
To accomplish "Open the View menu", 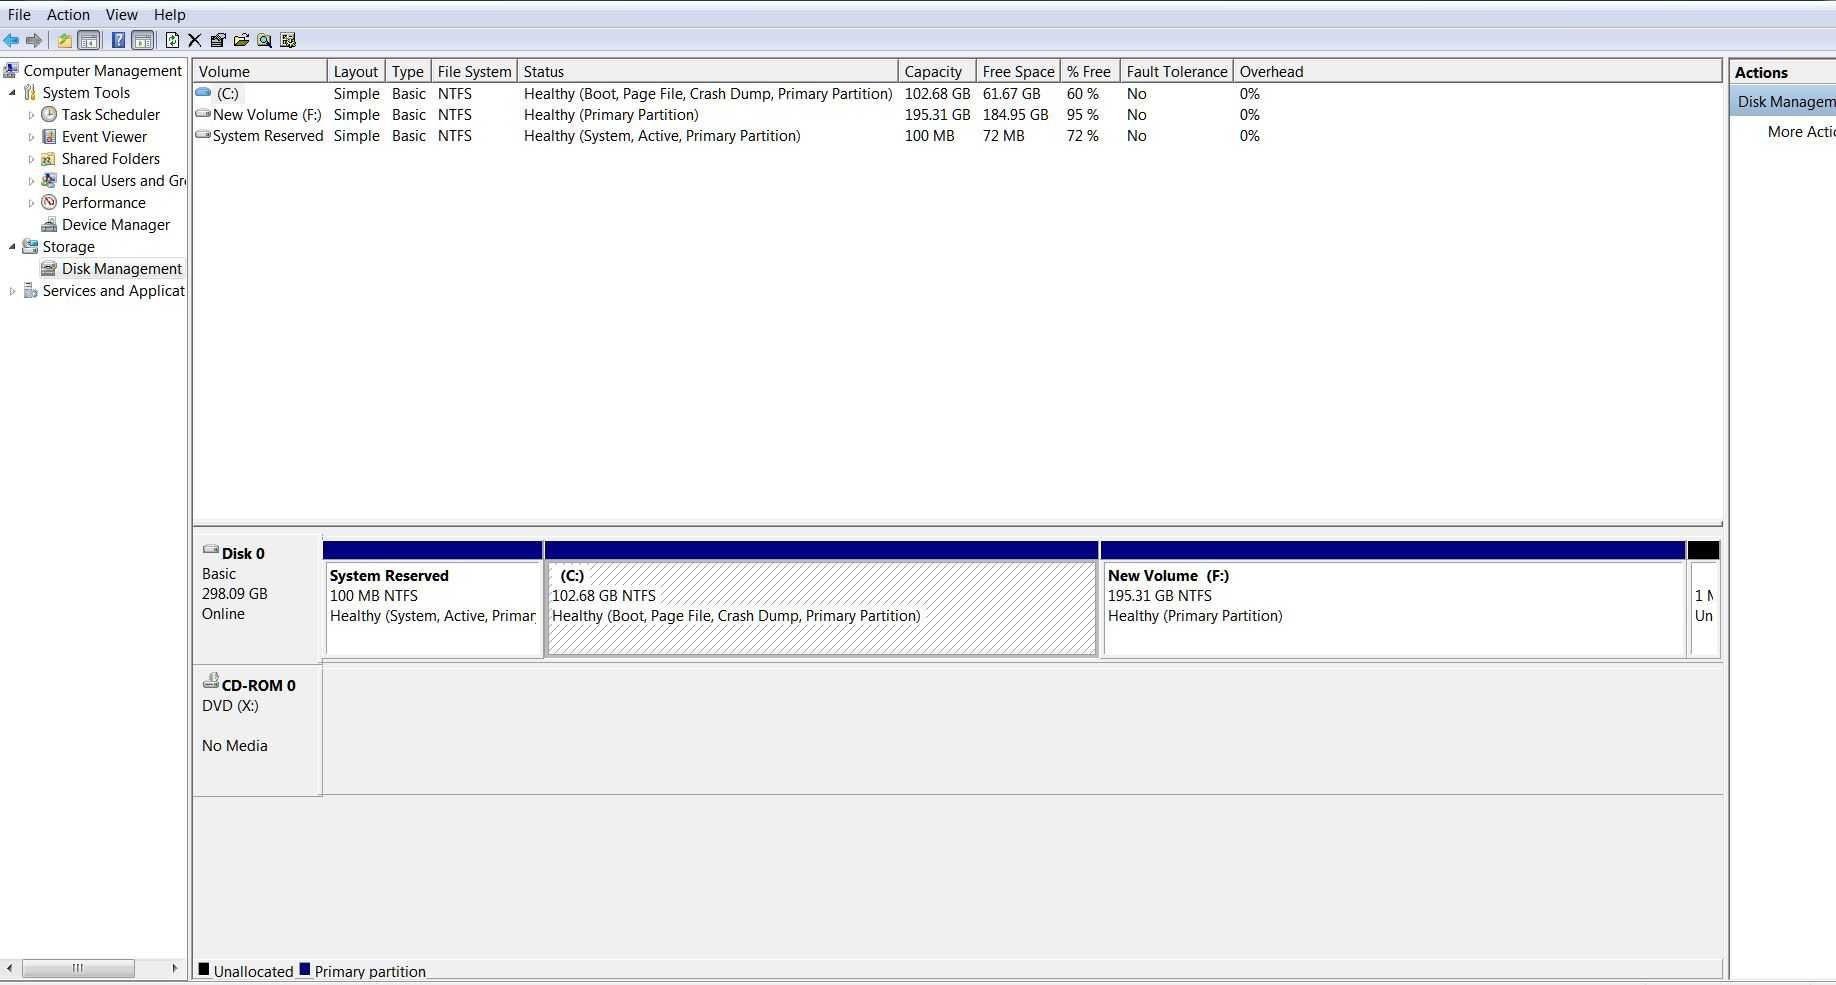I will pos(121,15).
